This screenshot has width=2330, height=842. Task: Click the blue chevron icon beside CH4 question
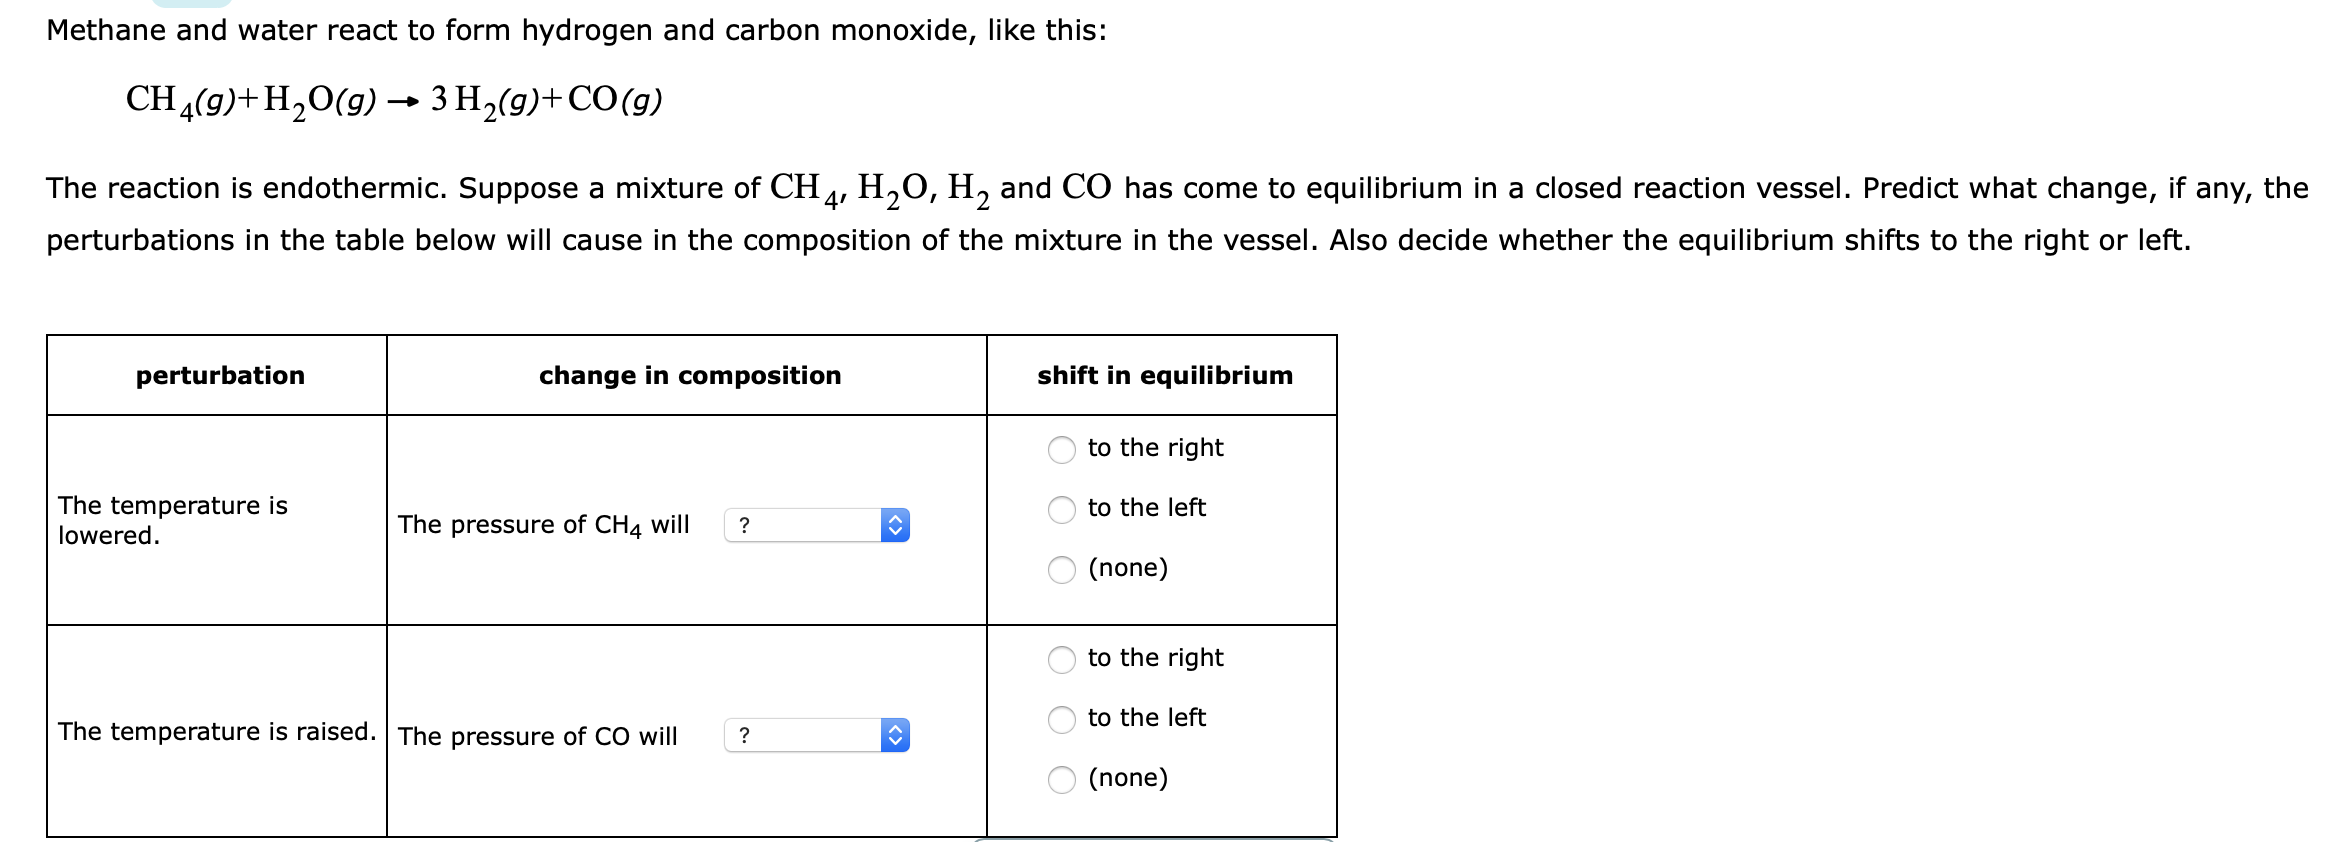tap(893, 524)
